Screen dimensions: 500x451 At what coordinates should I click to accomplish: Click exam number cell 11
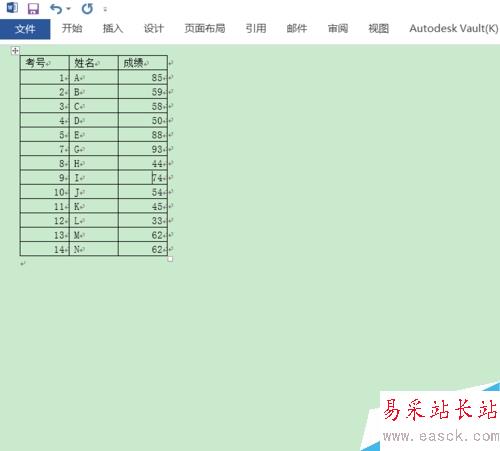[45, 206]
